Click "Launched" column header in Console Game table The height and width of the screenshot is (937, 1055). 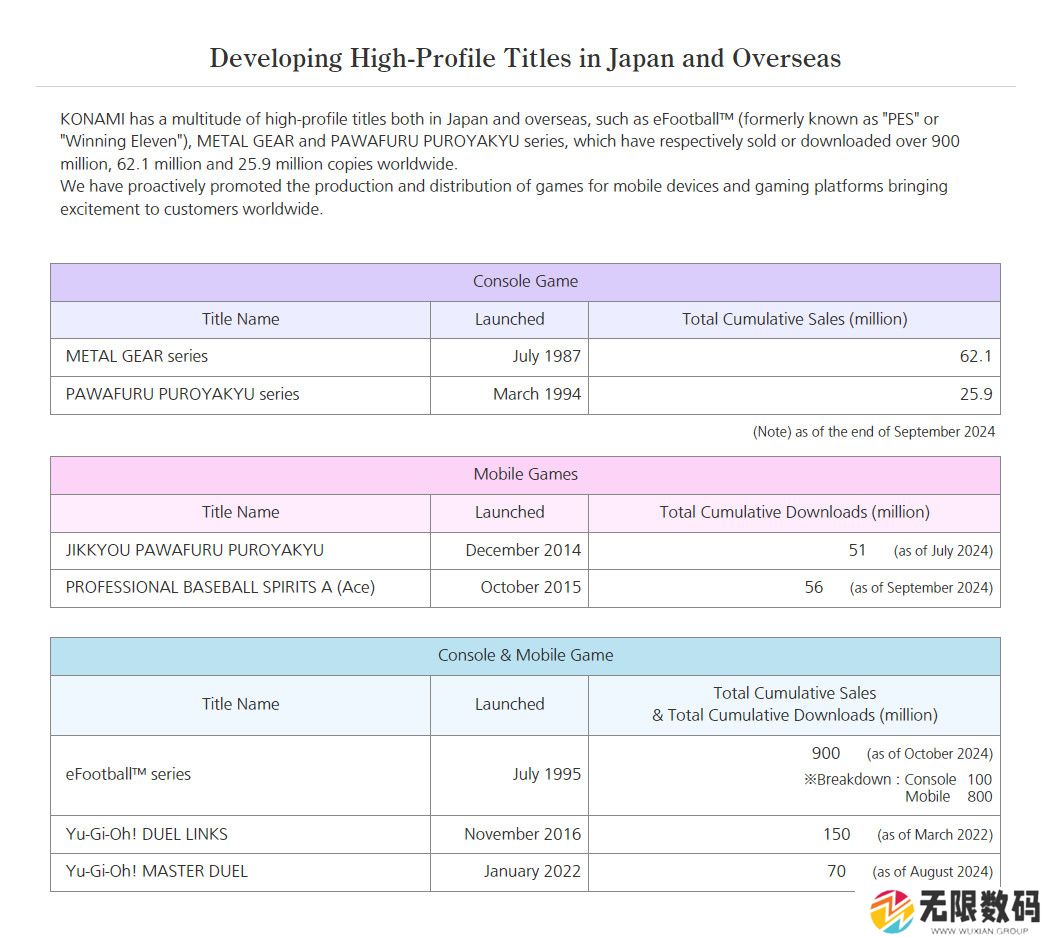coord(509,319)
